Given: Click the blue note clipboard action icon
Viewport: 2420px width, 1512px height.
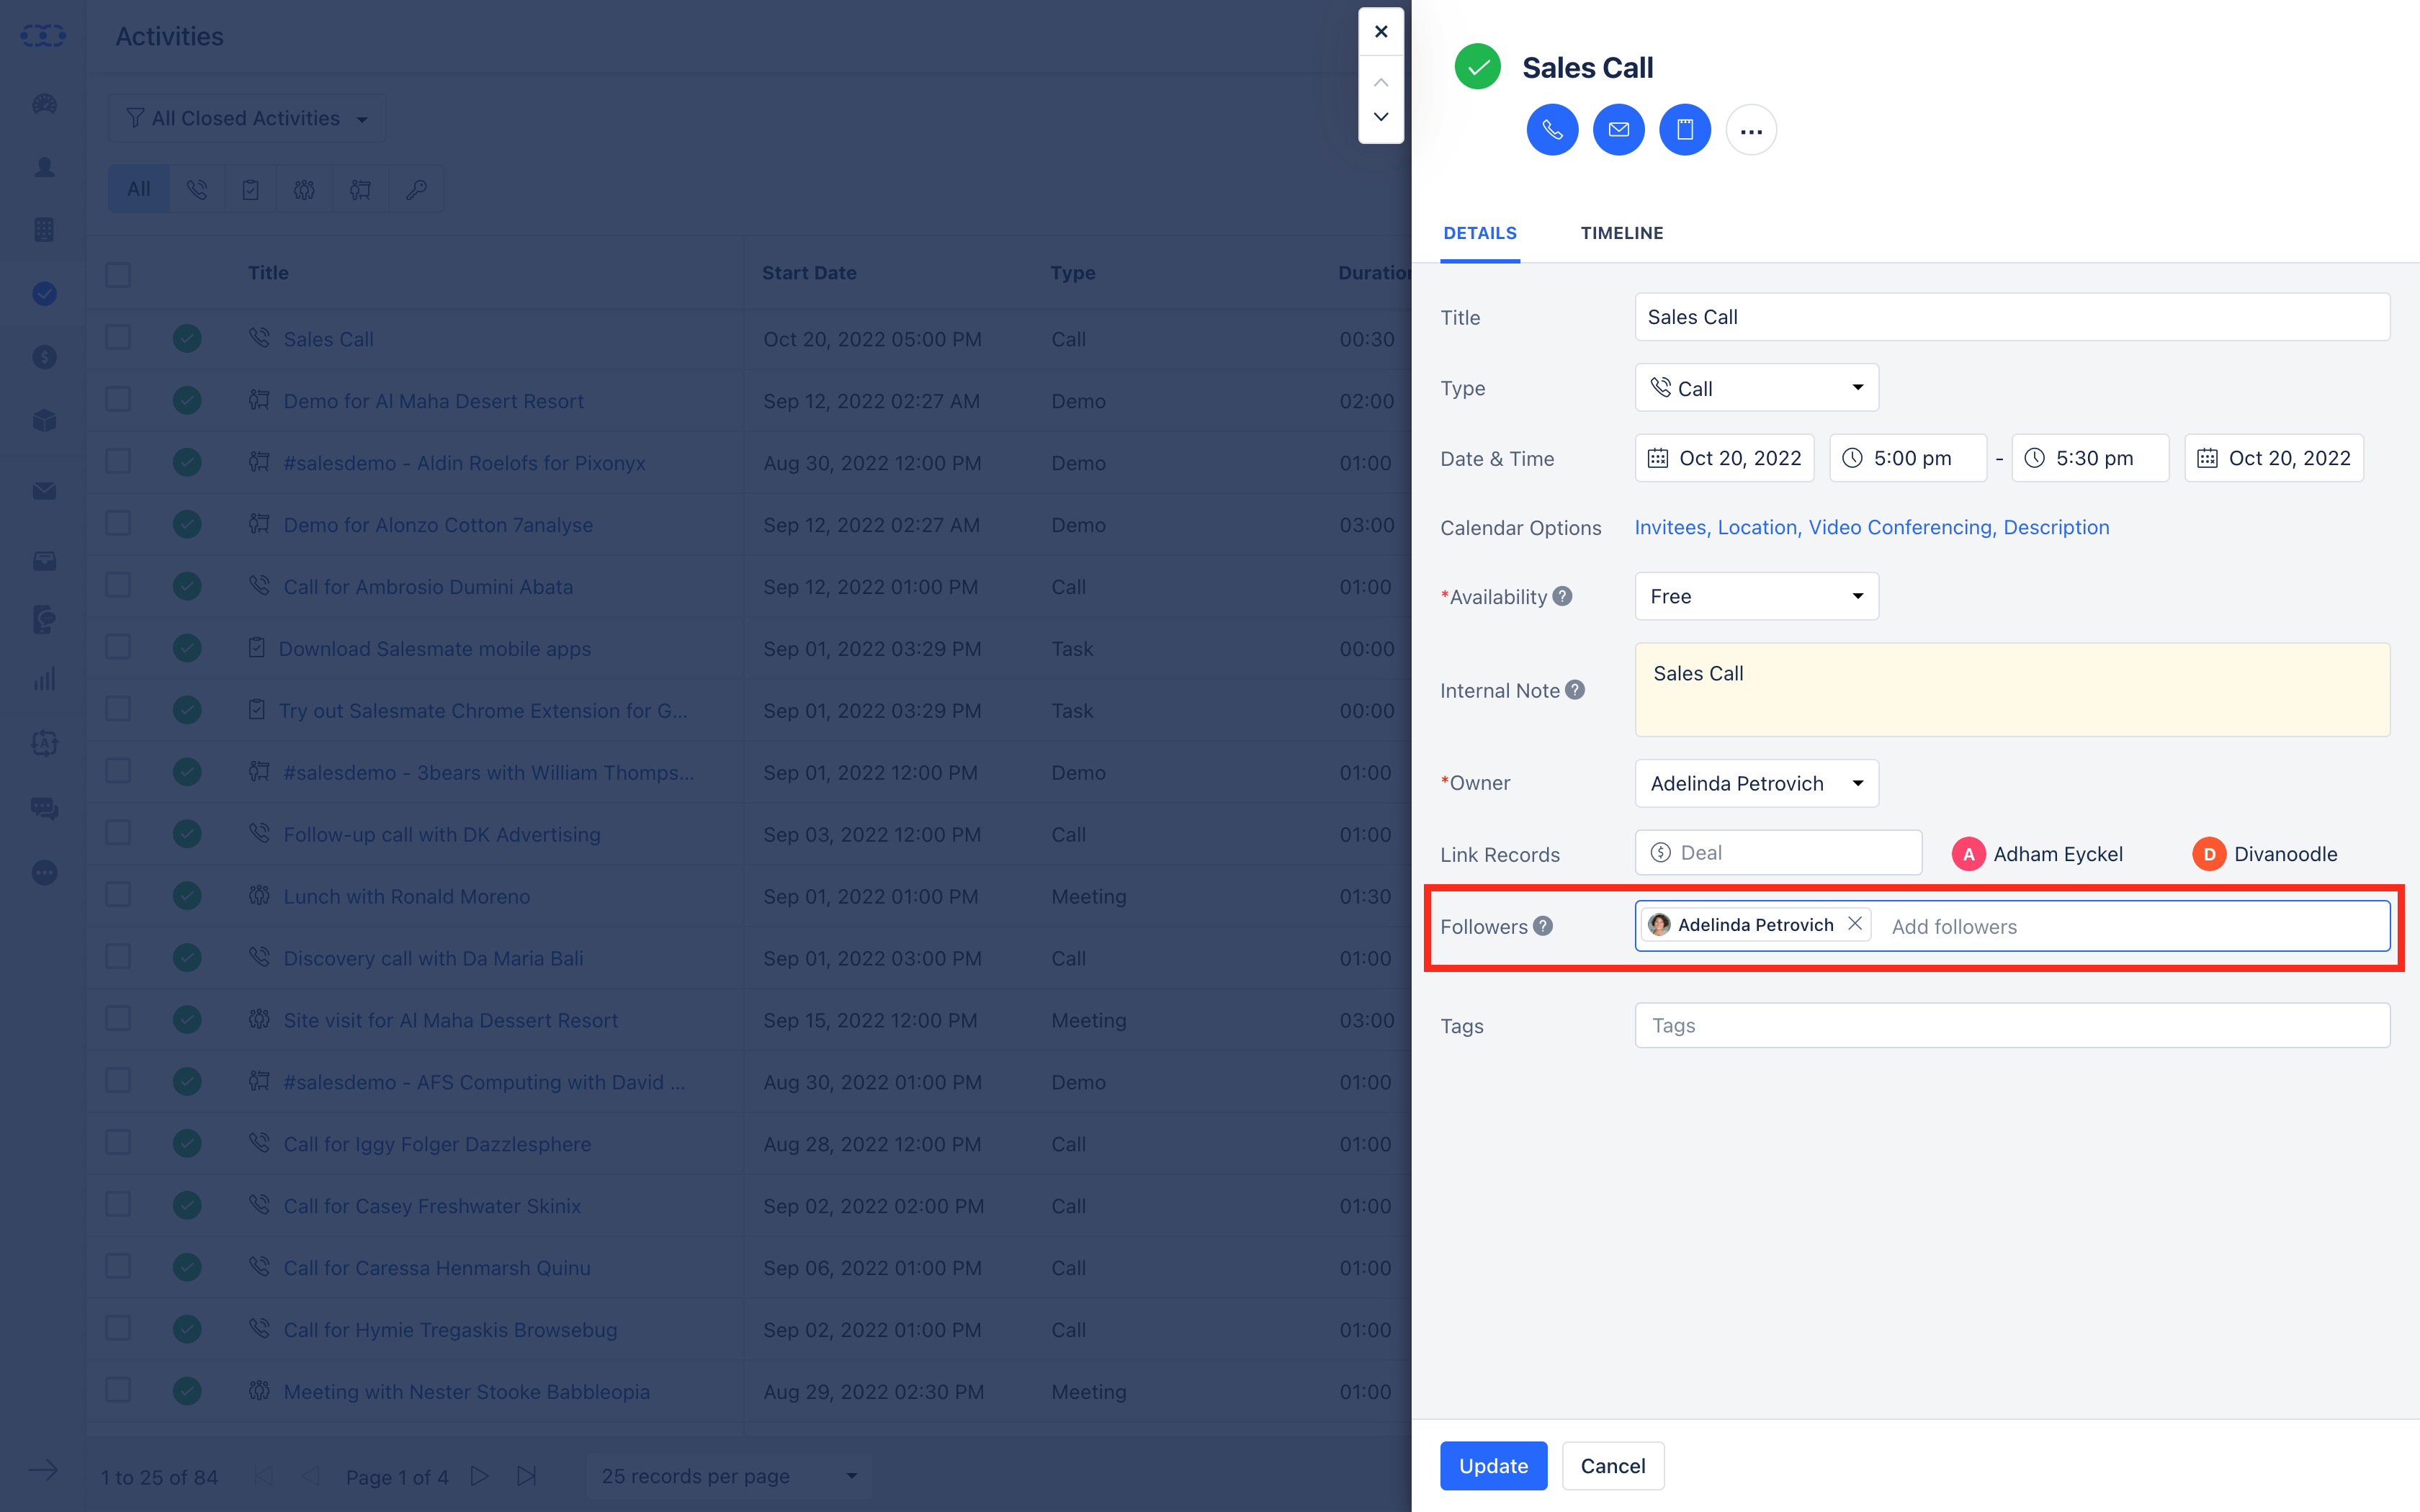Looking at the screenshot, I should click(1685, 130).
